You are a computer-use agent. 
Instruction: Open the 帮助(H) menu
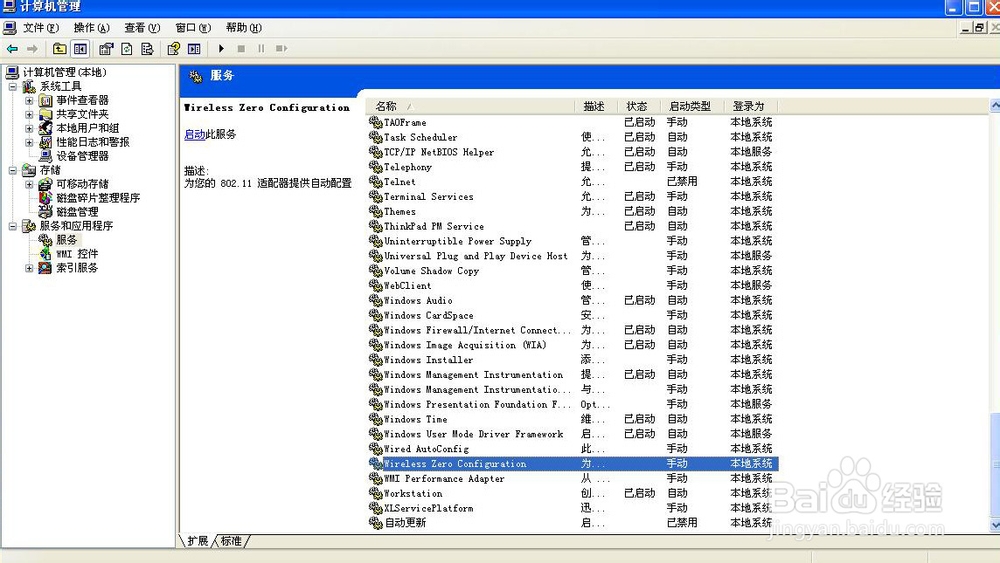point(244,28)
